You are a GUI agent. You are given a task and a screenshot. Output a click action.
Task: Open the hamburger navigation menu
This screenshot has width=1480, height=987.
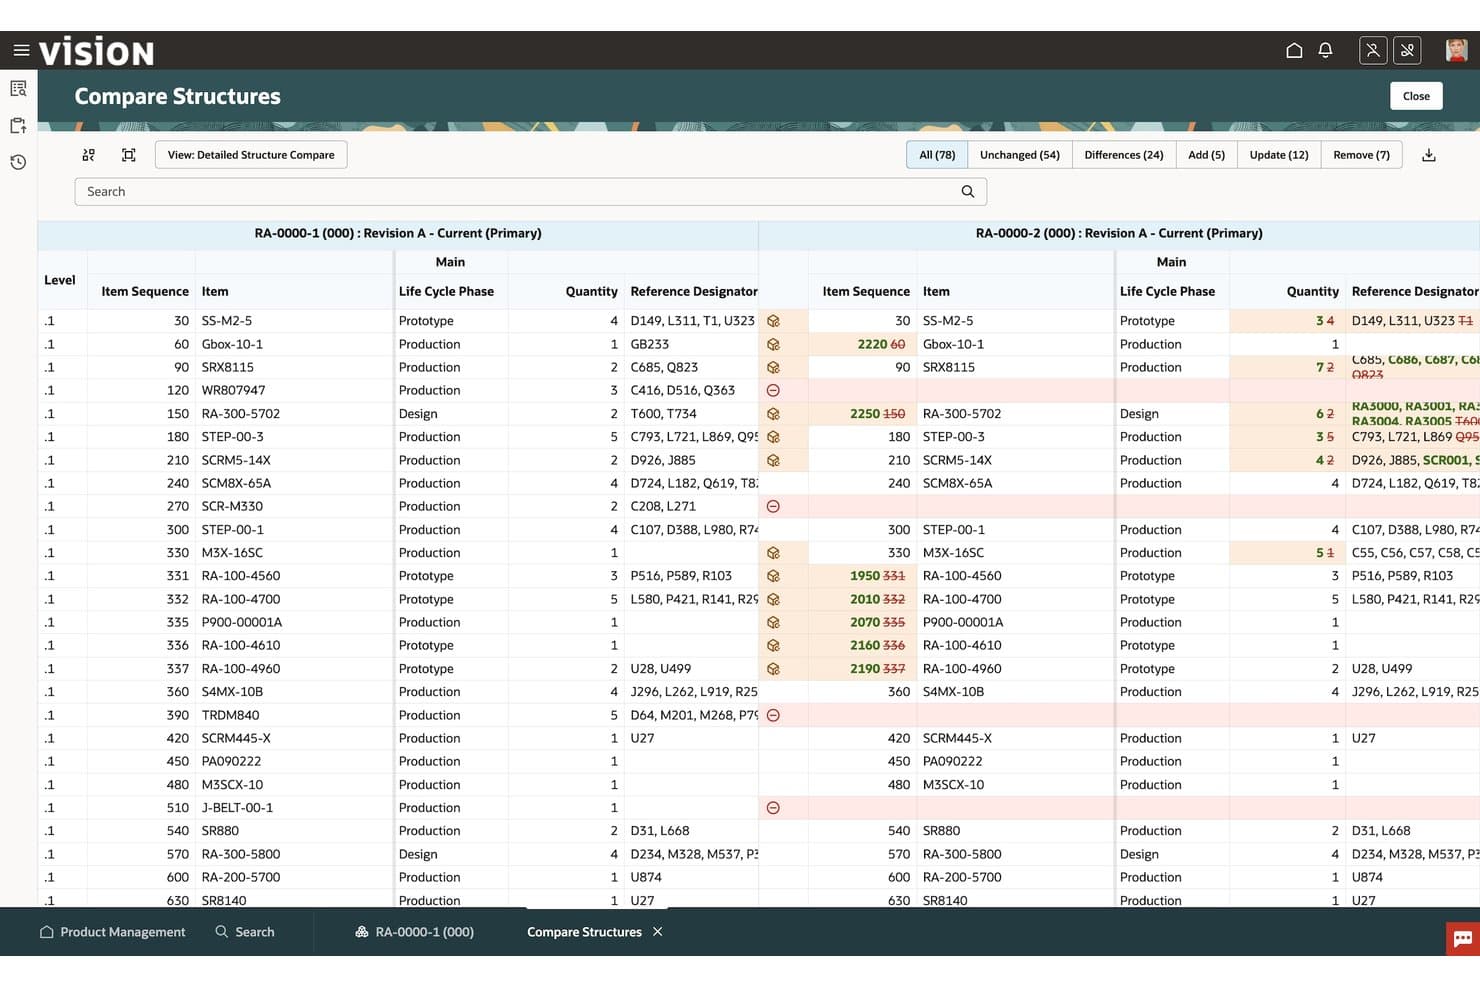pos(21,50)
